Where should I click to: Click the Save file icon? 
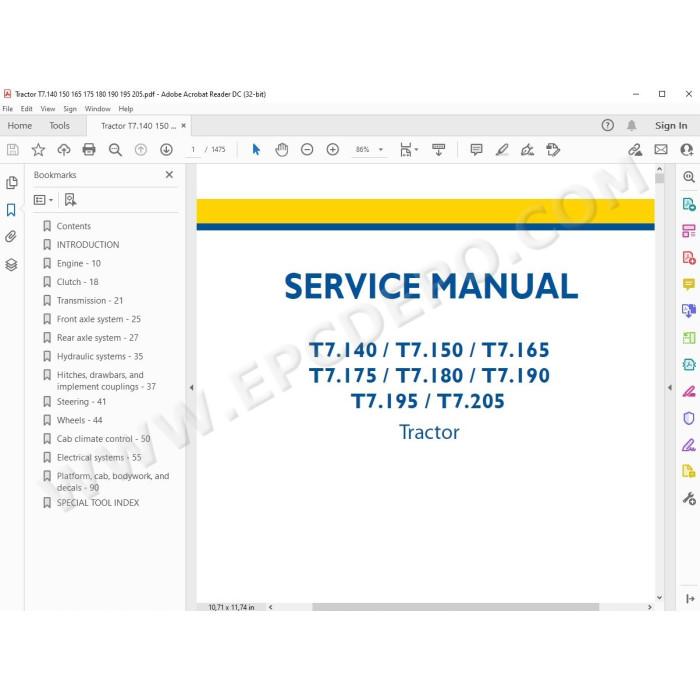[13, 150]
